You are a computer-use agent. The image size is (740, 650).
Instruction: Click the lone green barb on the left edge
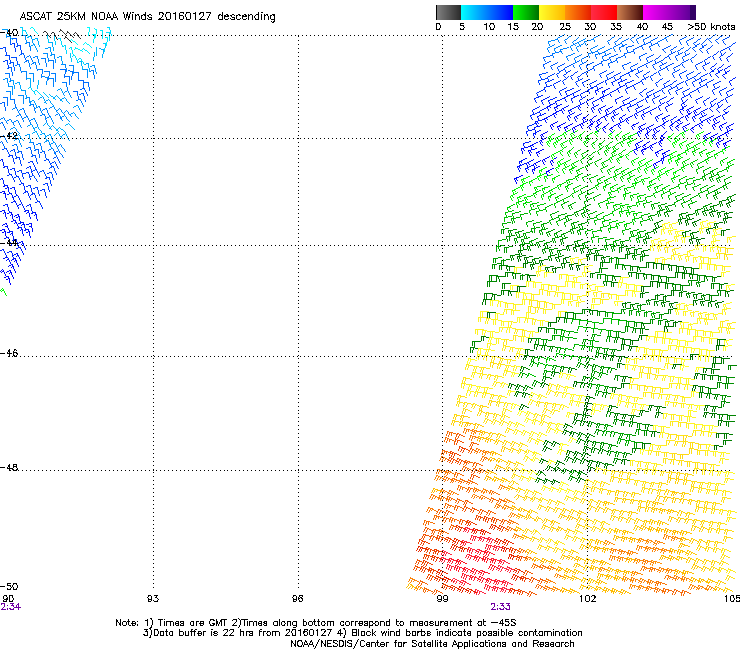click(x=4, y=292)
